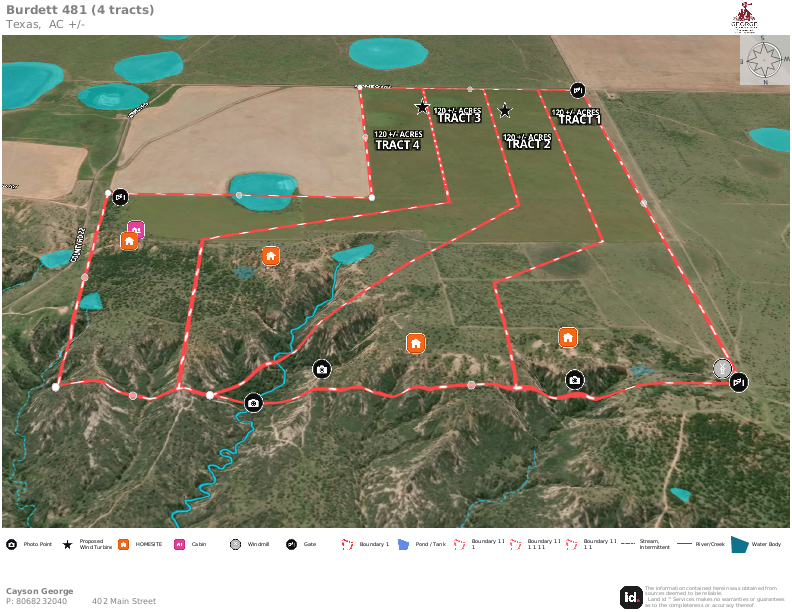The image size is (792, 612).
Task: Click the Pond / Tank legend symbol
Action: point(403,544)
